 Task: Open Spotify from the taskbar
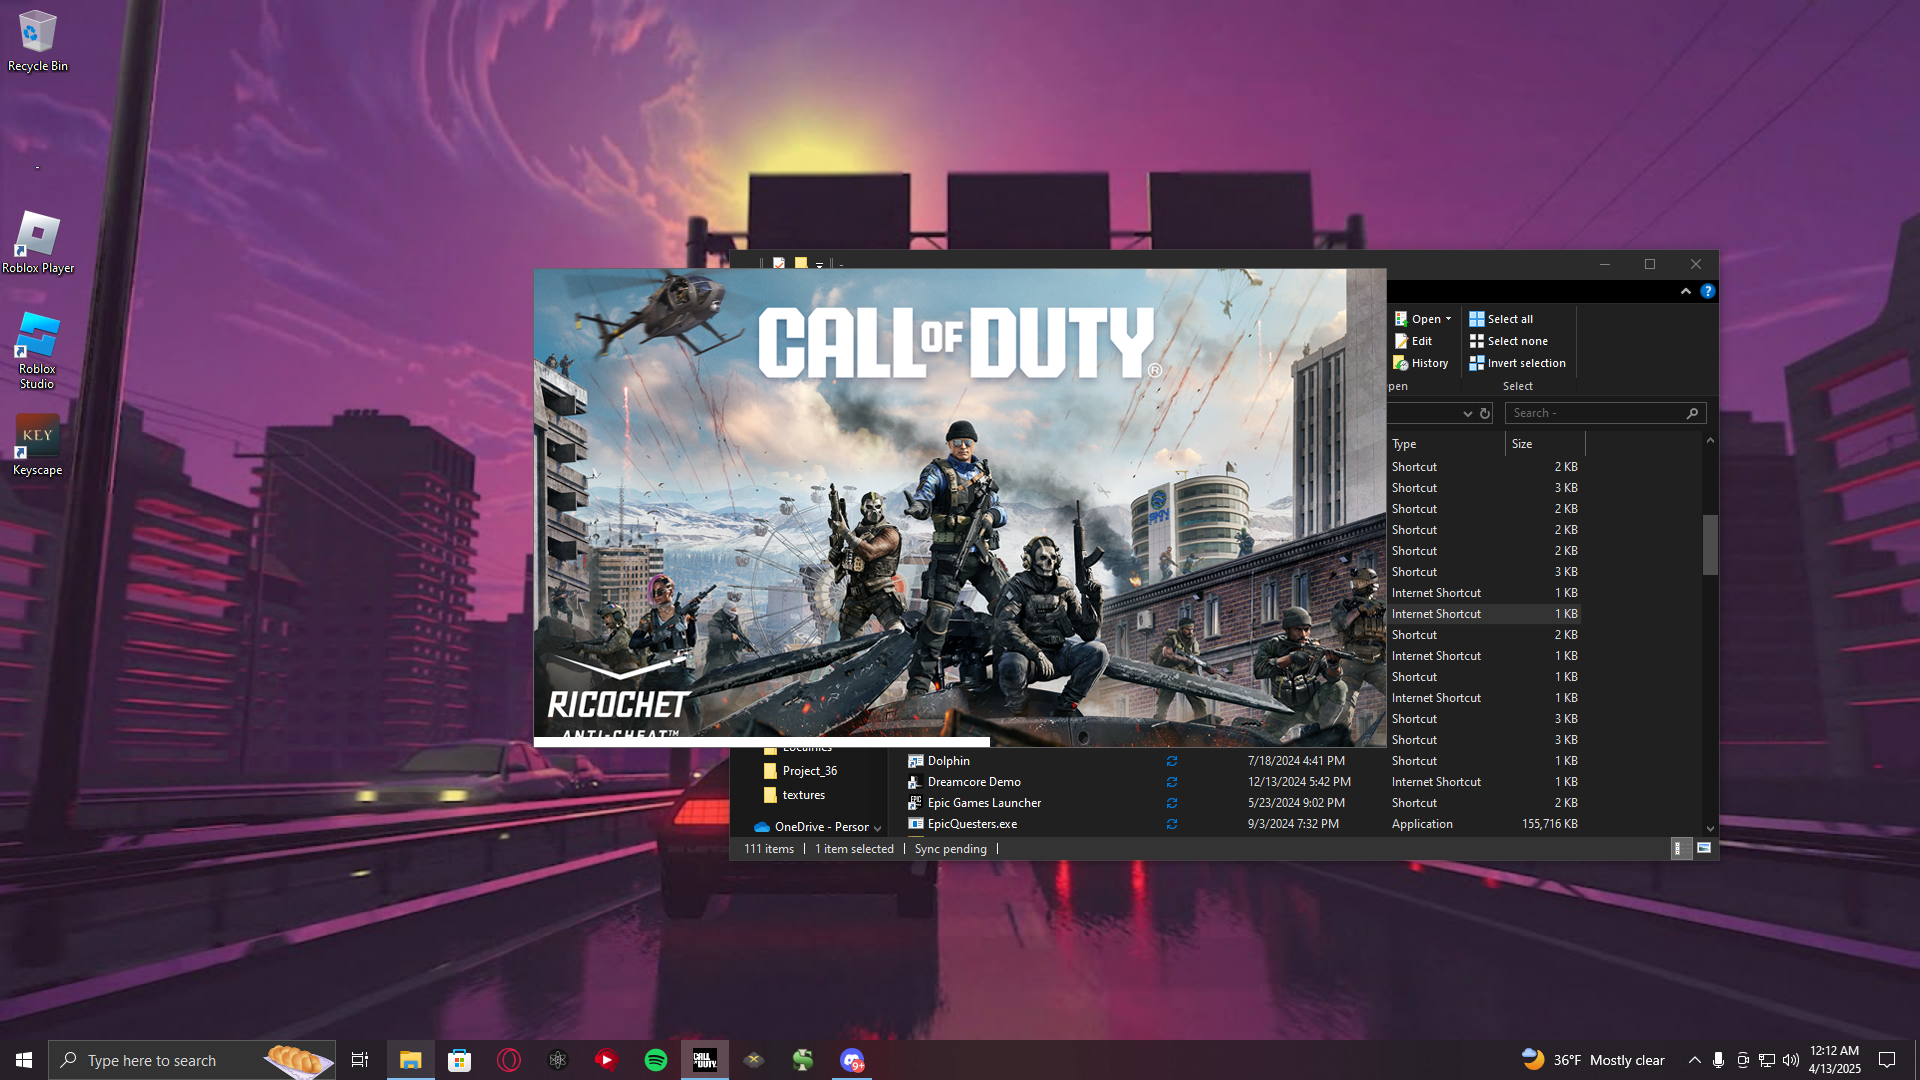coord(656,1060)
